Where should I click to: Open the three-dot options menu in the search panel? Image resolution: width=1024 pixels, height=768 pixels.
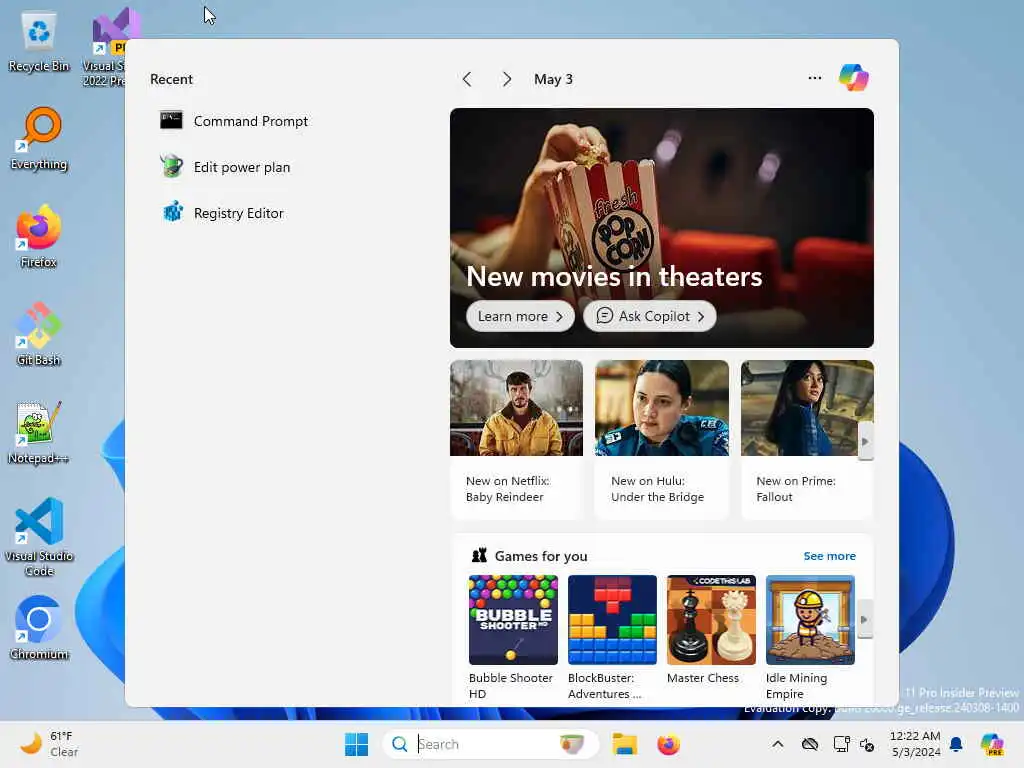click(x=814, y=78)
